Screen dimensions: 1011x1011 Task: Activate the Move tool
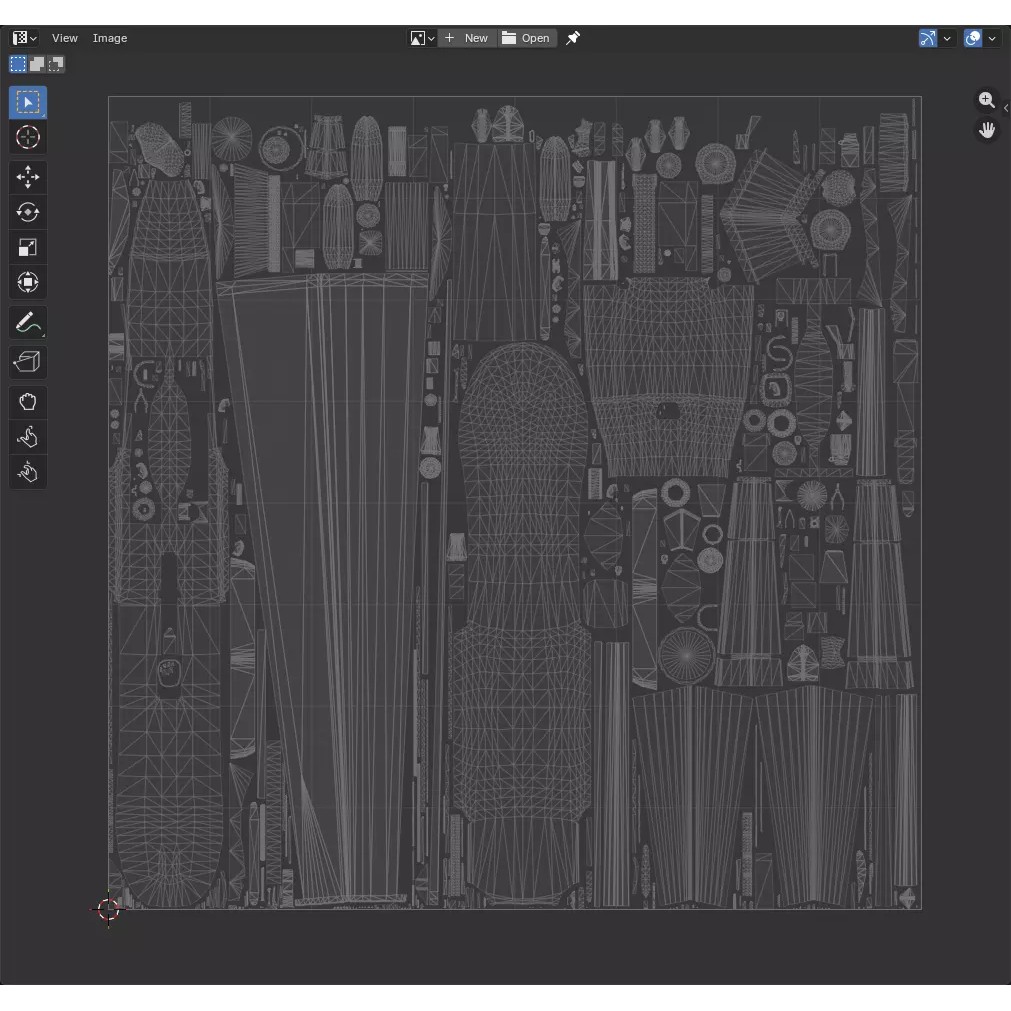28,177
